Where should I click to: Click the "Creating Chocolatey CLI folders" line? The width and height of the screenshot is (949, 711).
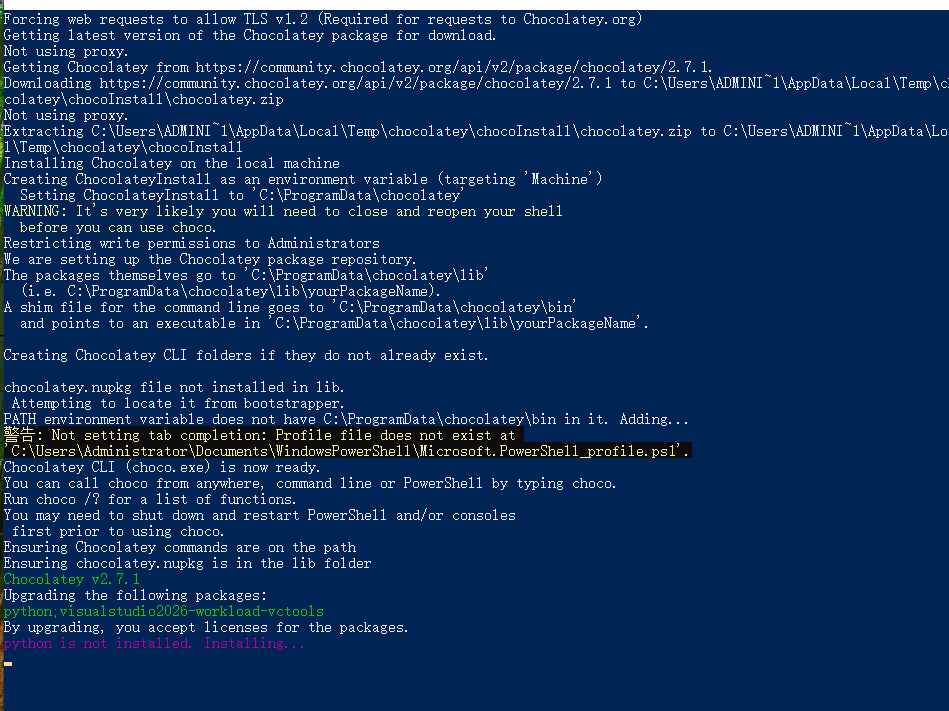click(246, 355)
